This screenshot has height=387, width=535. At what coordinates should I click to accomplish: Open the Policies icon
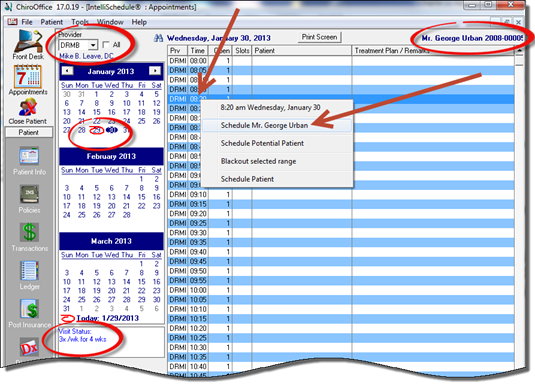point(29,194)
